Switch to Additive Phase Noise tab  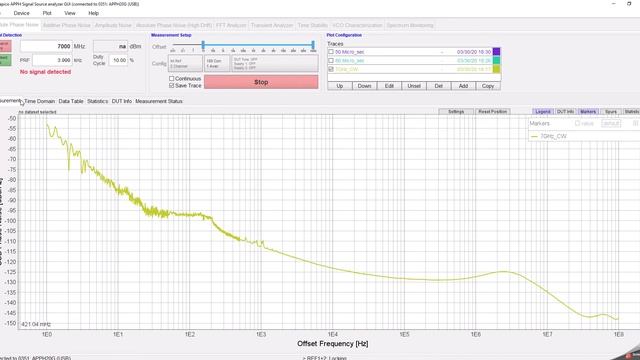[x=67, y=25]
